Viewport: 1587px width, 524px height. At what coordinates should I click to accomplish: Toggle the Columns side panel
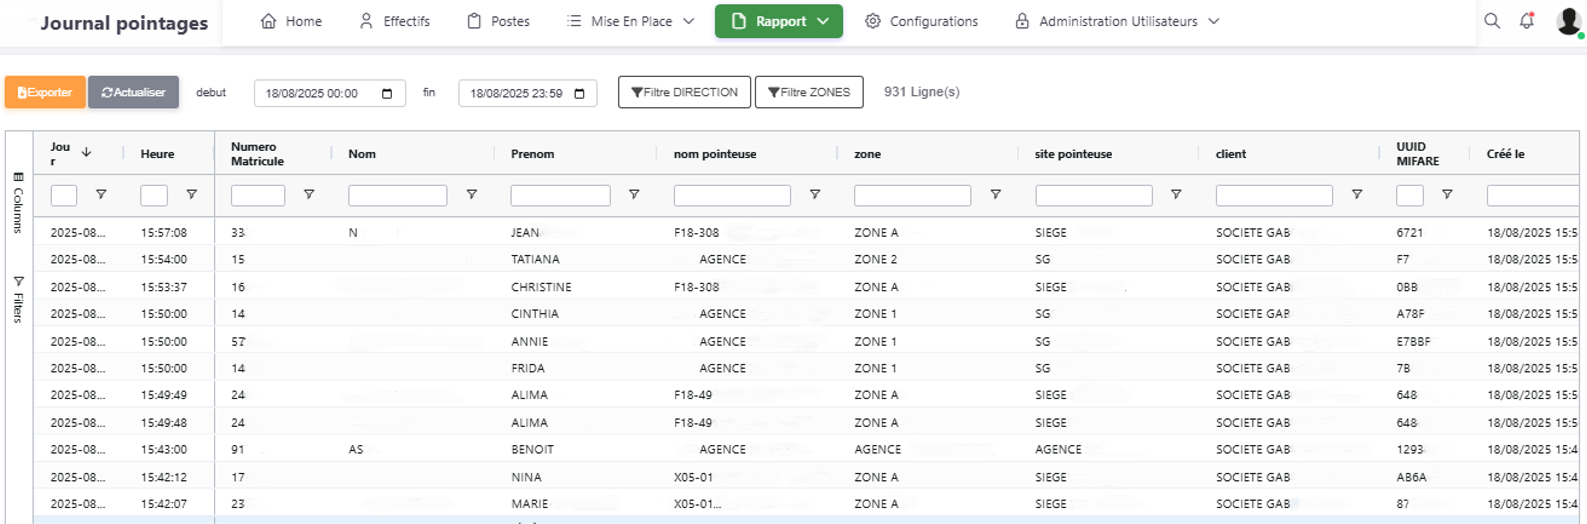tap(18, 203)
